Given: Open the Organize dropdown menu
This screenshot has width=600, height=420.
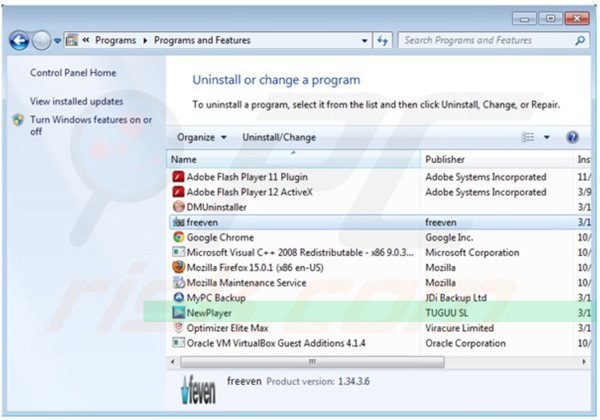Looking at the screenshot, I should (x=201, y=137).
